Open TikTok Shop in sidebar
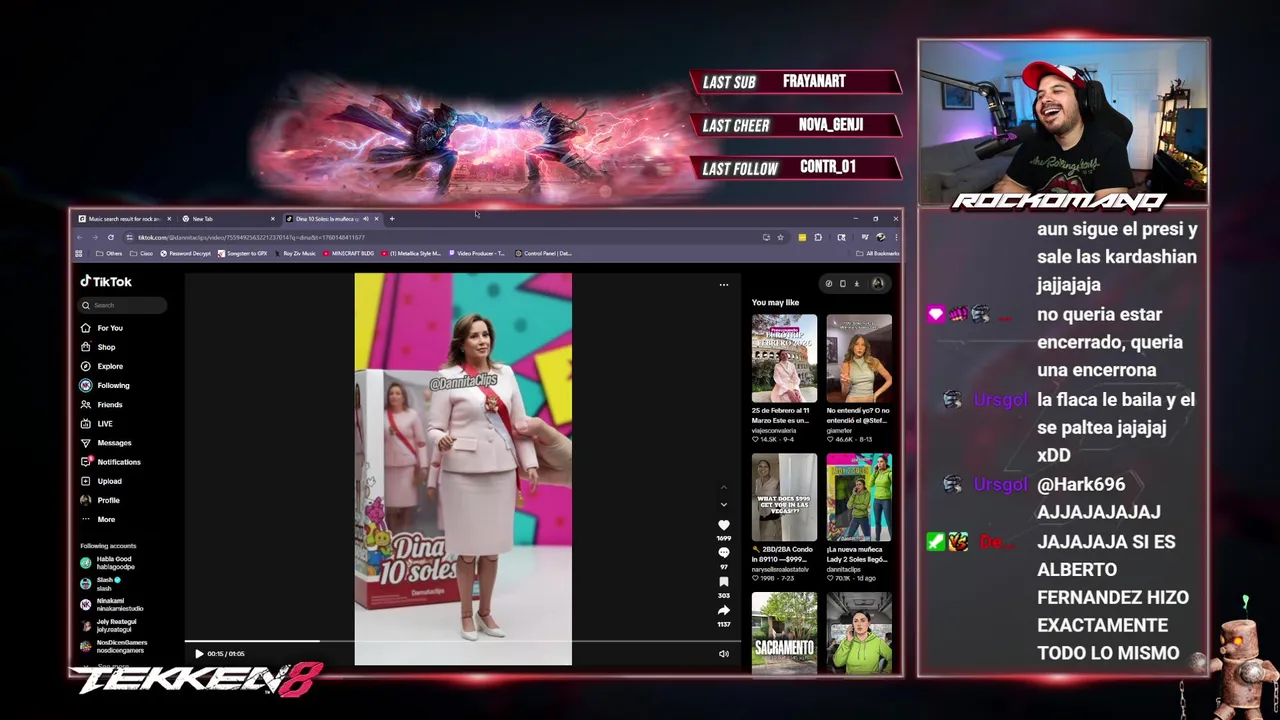 point(99,347)
